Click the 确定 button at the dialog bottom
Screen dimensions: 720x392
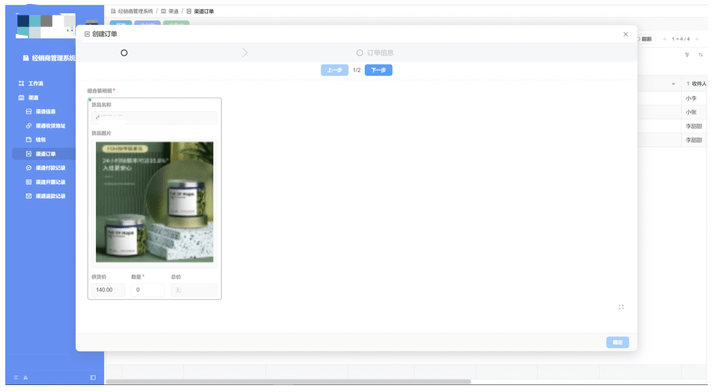coord(618,342)
